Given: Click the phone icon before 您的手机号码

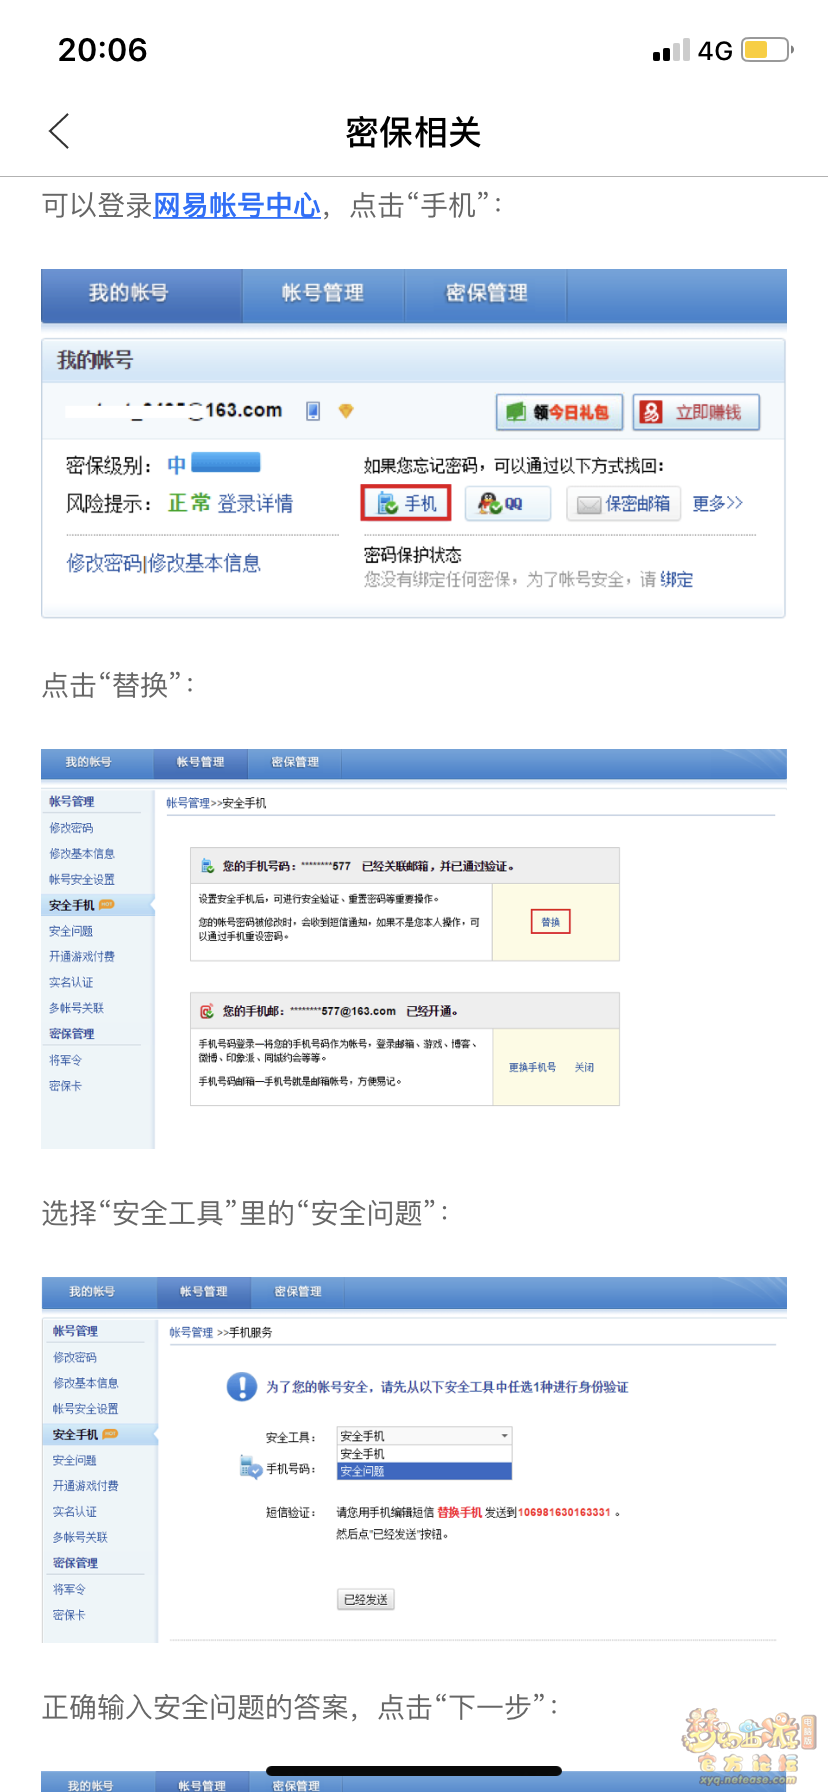Looking at the screenshot, I should (x=207, y=866).
